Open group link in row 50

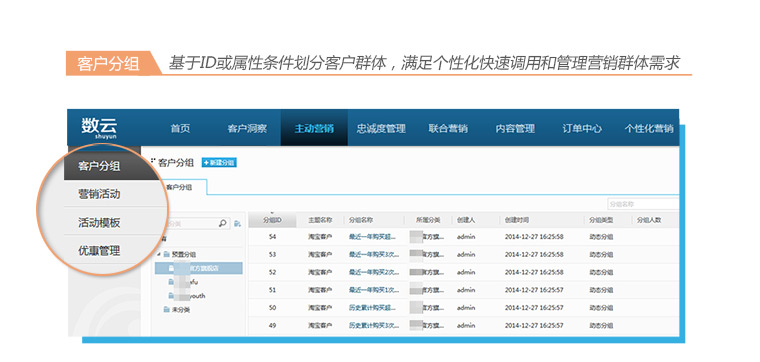click(372, 308)
